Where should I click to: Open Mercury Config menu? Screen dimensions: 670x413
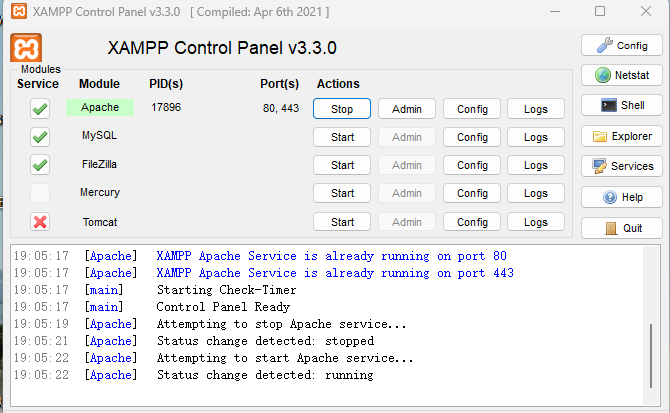[472, 193]
